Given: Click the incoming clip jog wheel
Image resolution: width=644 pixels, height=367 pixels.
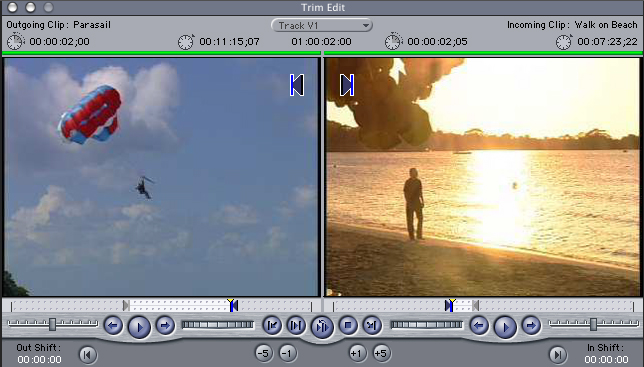Looking at the screenshot, I should click(x=427, y=325).
